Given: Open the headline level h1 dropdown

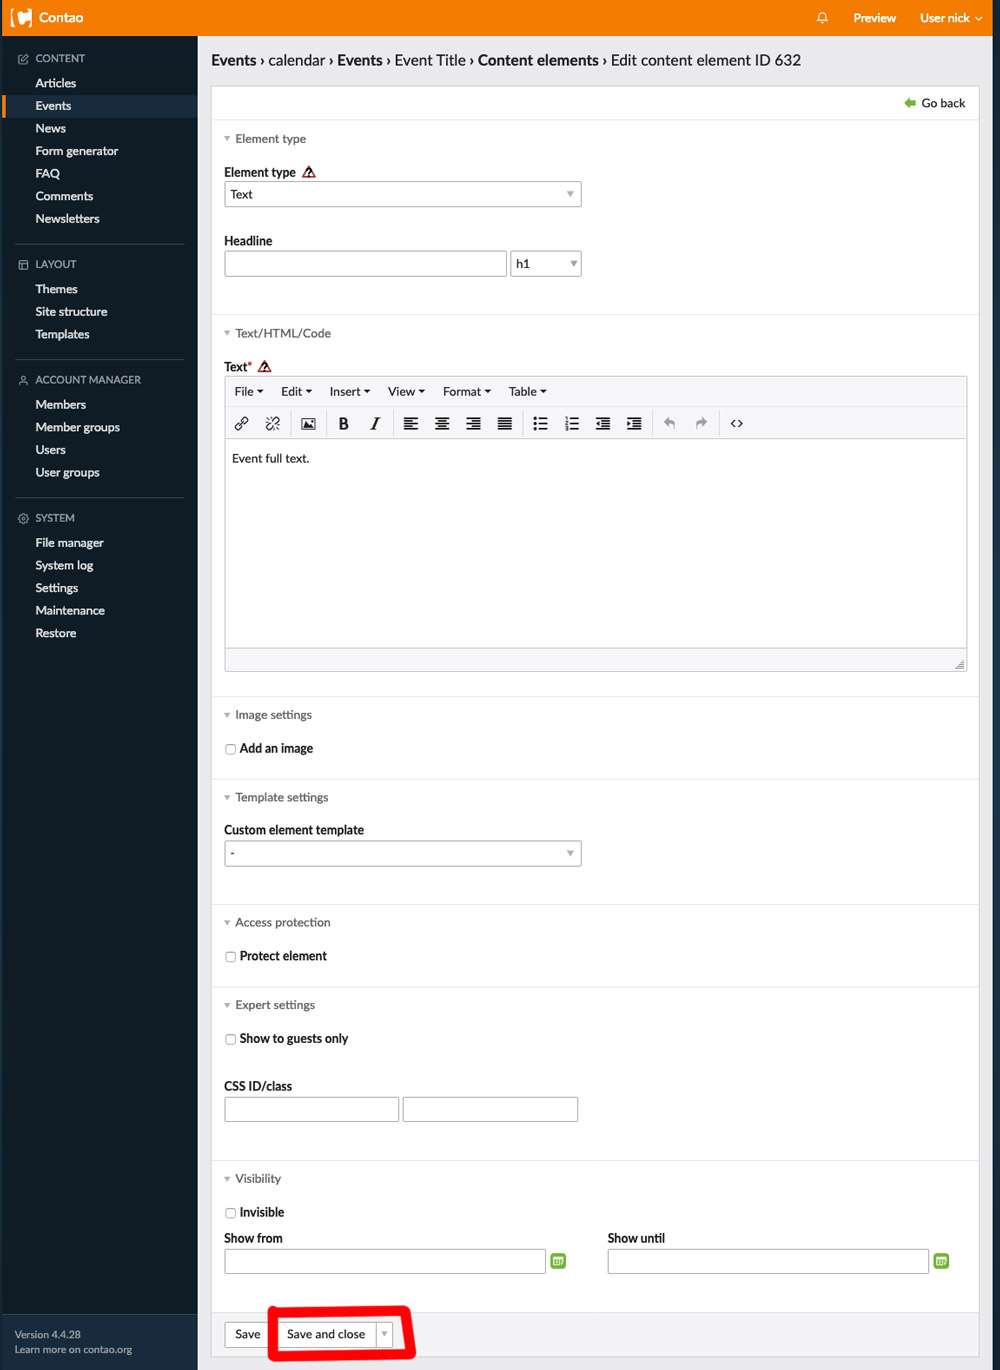Looking at the screenshot, I should [545, 264].
